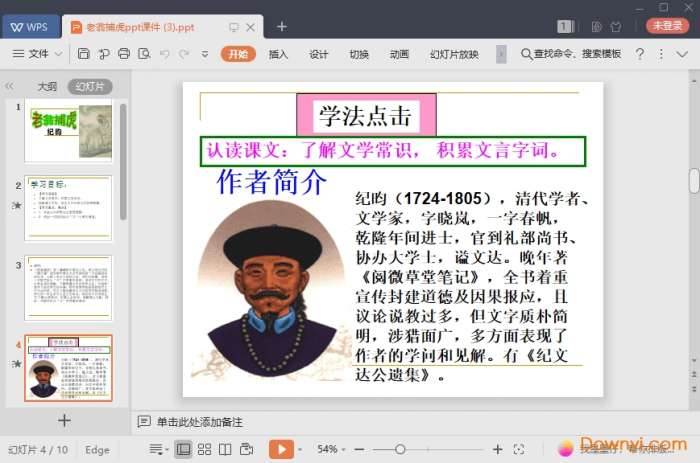Viewport: 700px width, 463px height.
Task: Click the window count badge icon
Action: [x=564, y=26]
